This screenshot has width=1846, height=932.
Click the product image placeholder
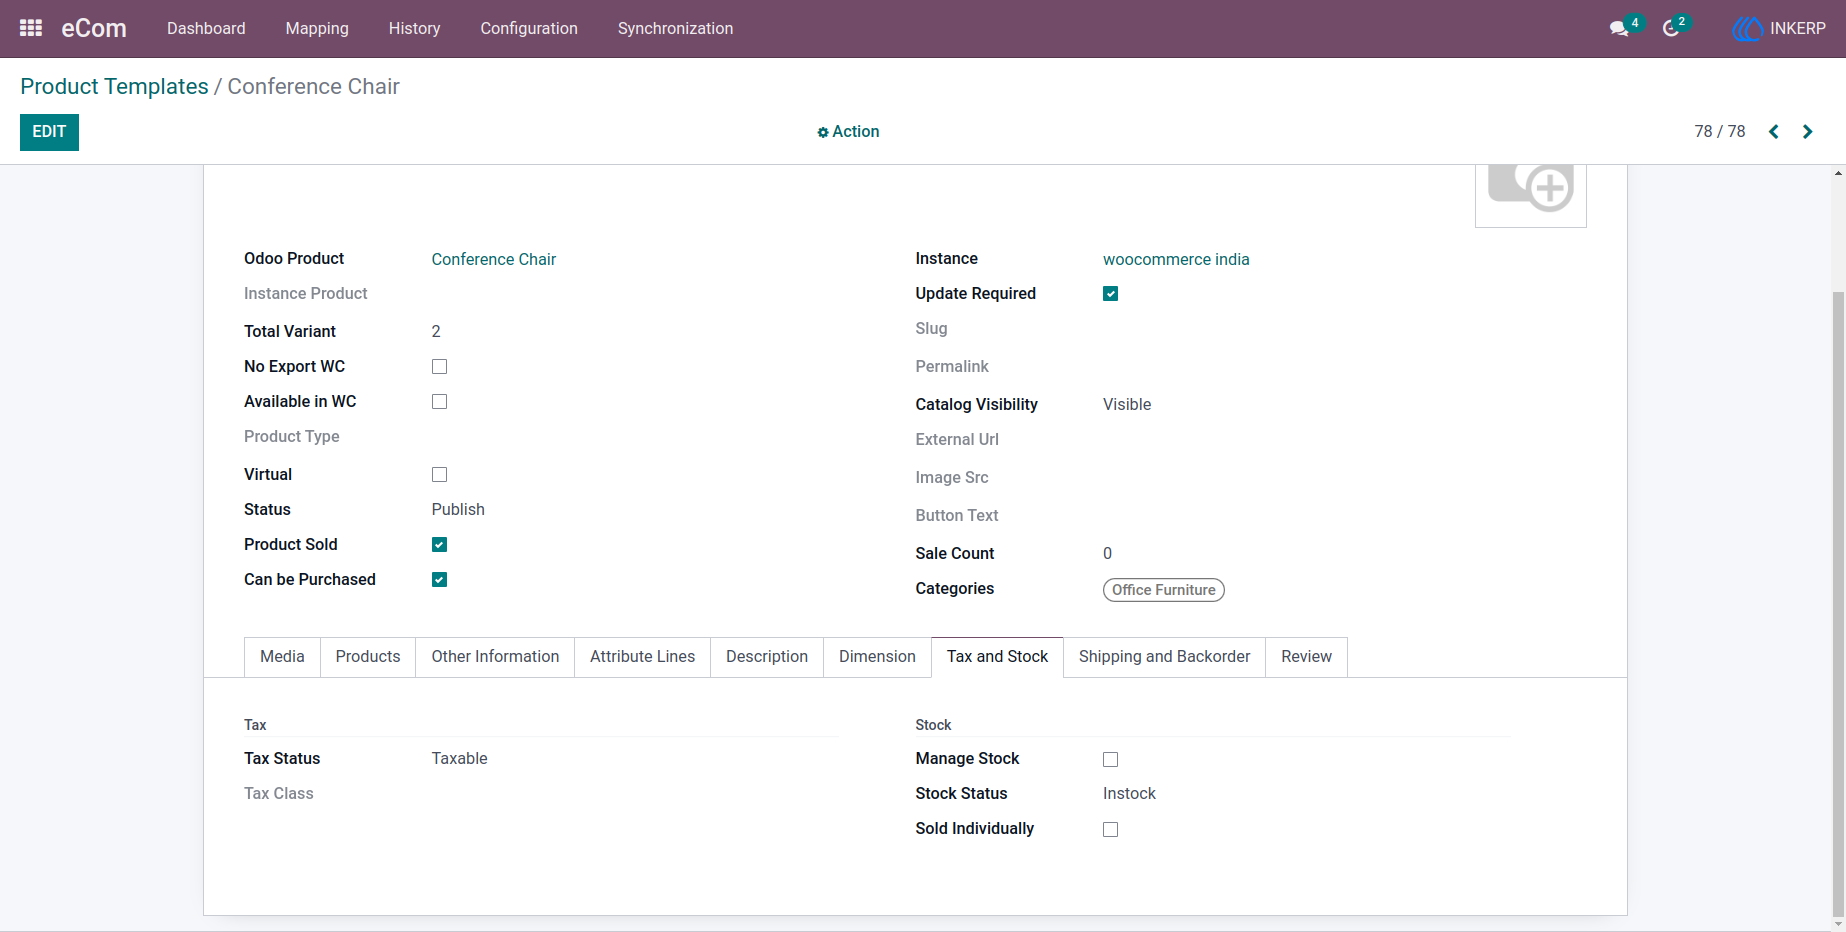[1531, 195]
